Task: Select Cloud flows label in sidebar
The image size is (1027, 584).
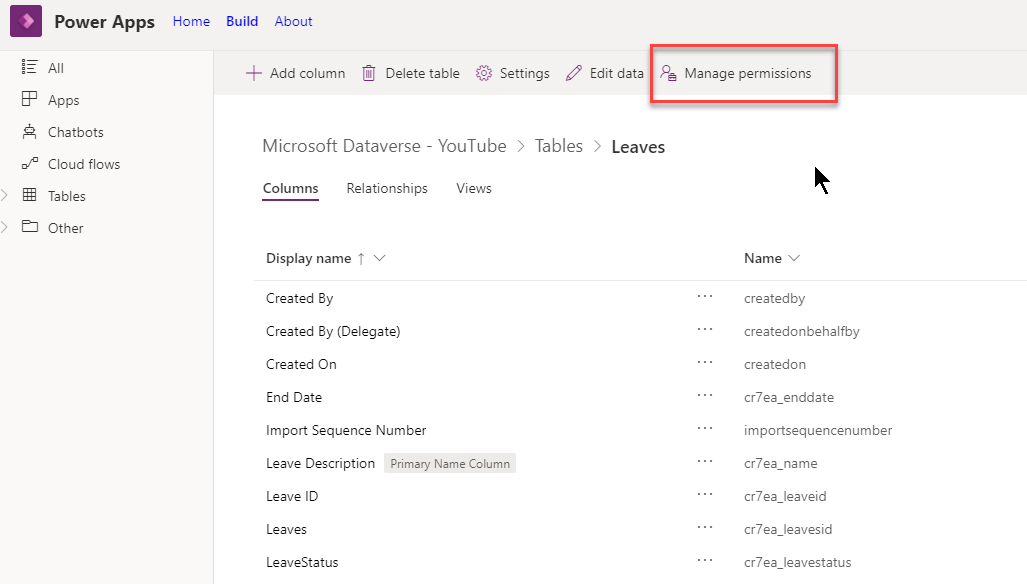Action: point(84,164)
